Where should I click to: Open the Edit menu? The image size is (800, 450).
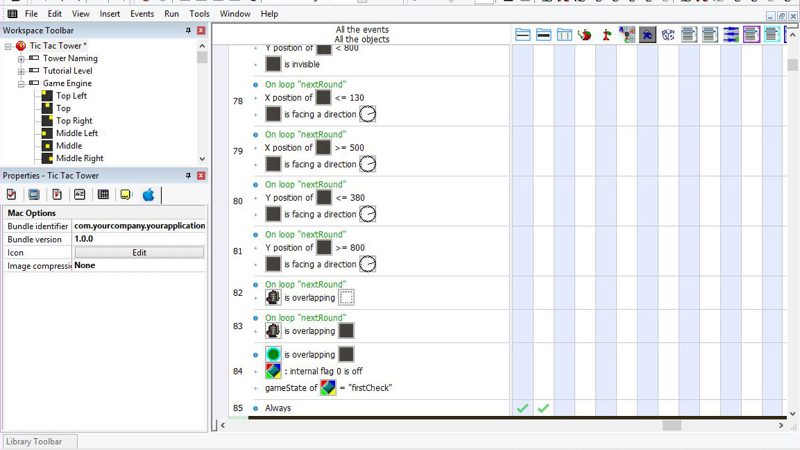[55, 14]
